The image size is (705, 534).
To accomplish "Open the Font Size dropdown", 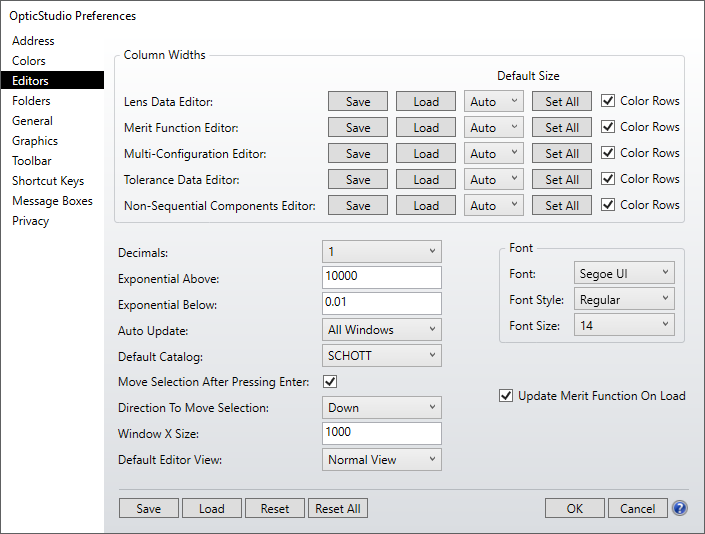I will [624, 325].
